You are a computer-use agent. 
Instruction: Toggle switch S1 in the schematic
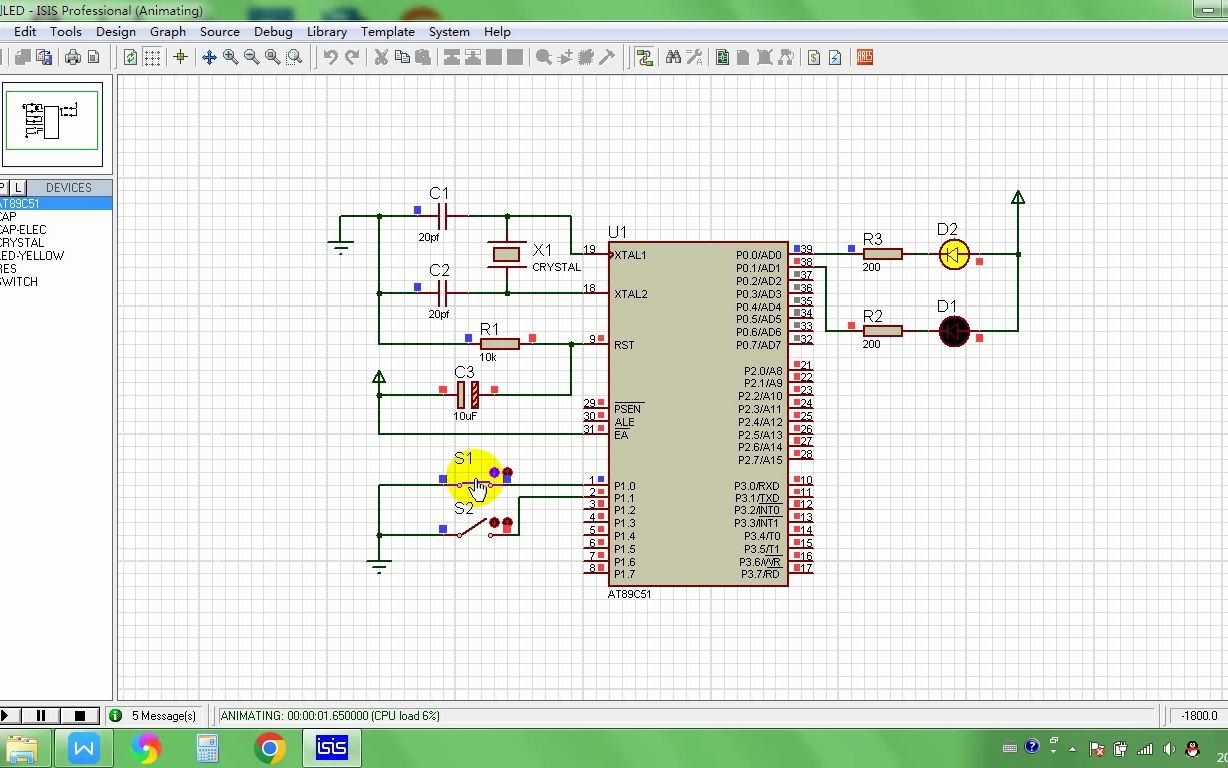click(476, 485)
